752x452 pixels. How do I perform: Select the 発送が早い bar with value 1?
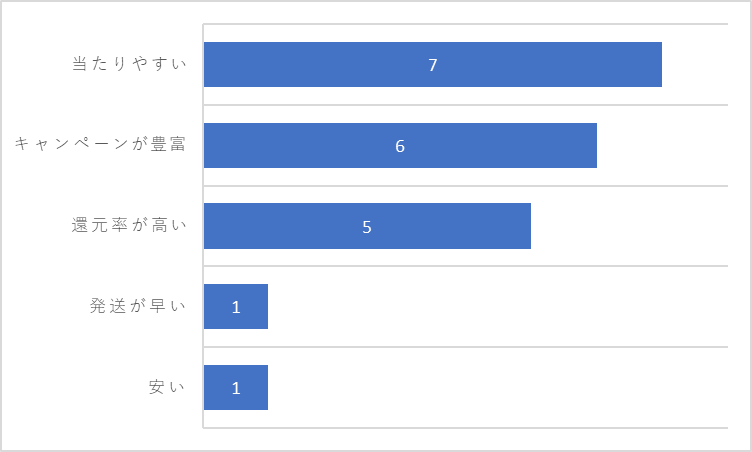[235, 307]
